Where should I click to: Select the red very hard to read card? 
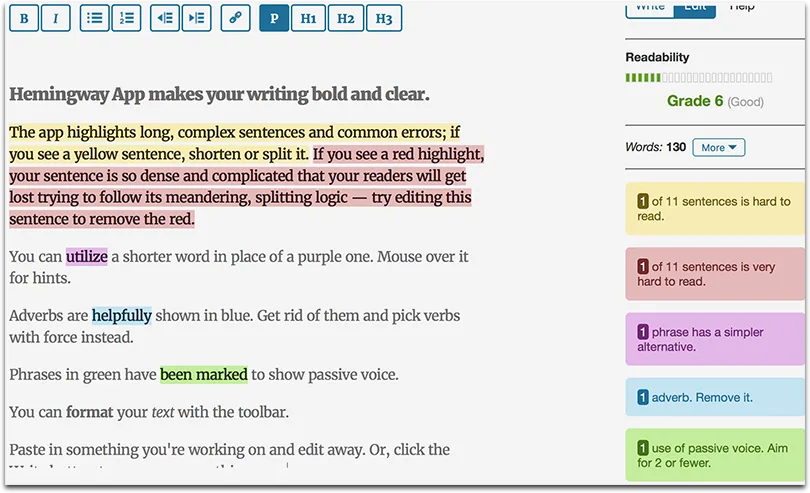[715, 274]
